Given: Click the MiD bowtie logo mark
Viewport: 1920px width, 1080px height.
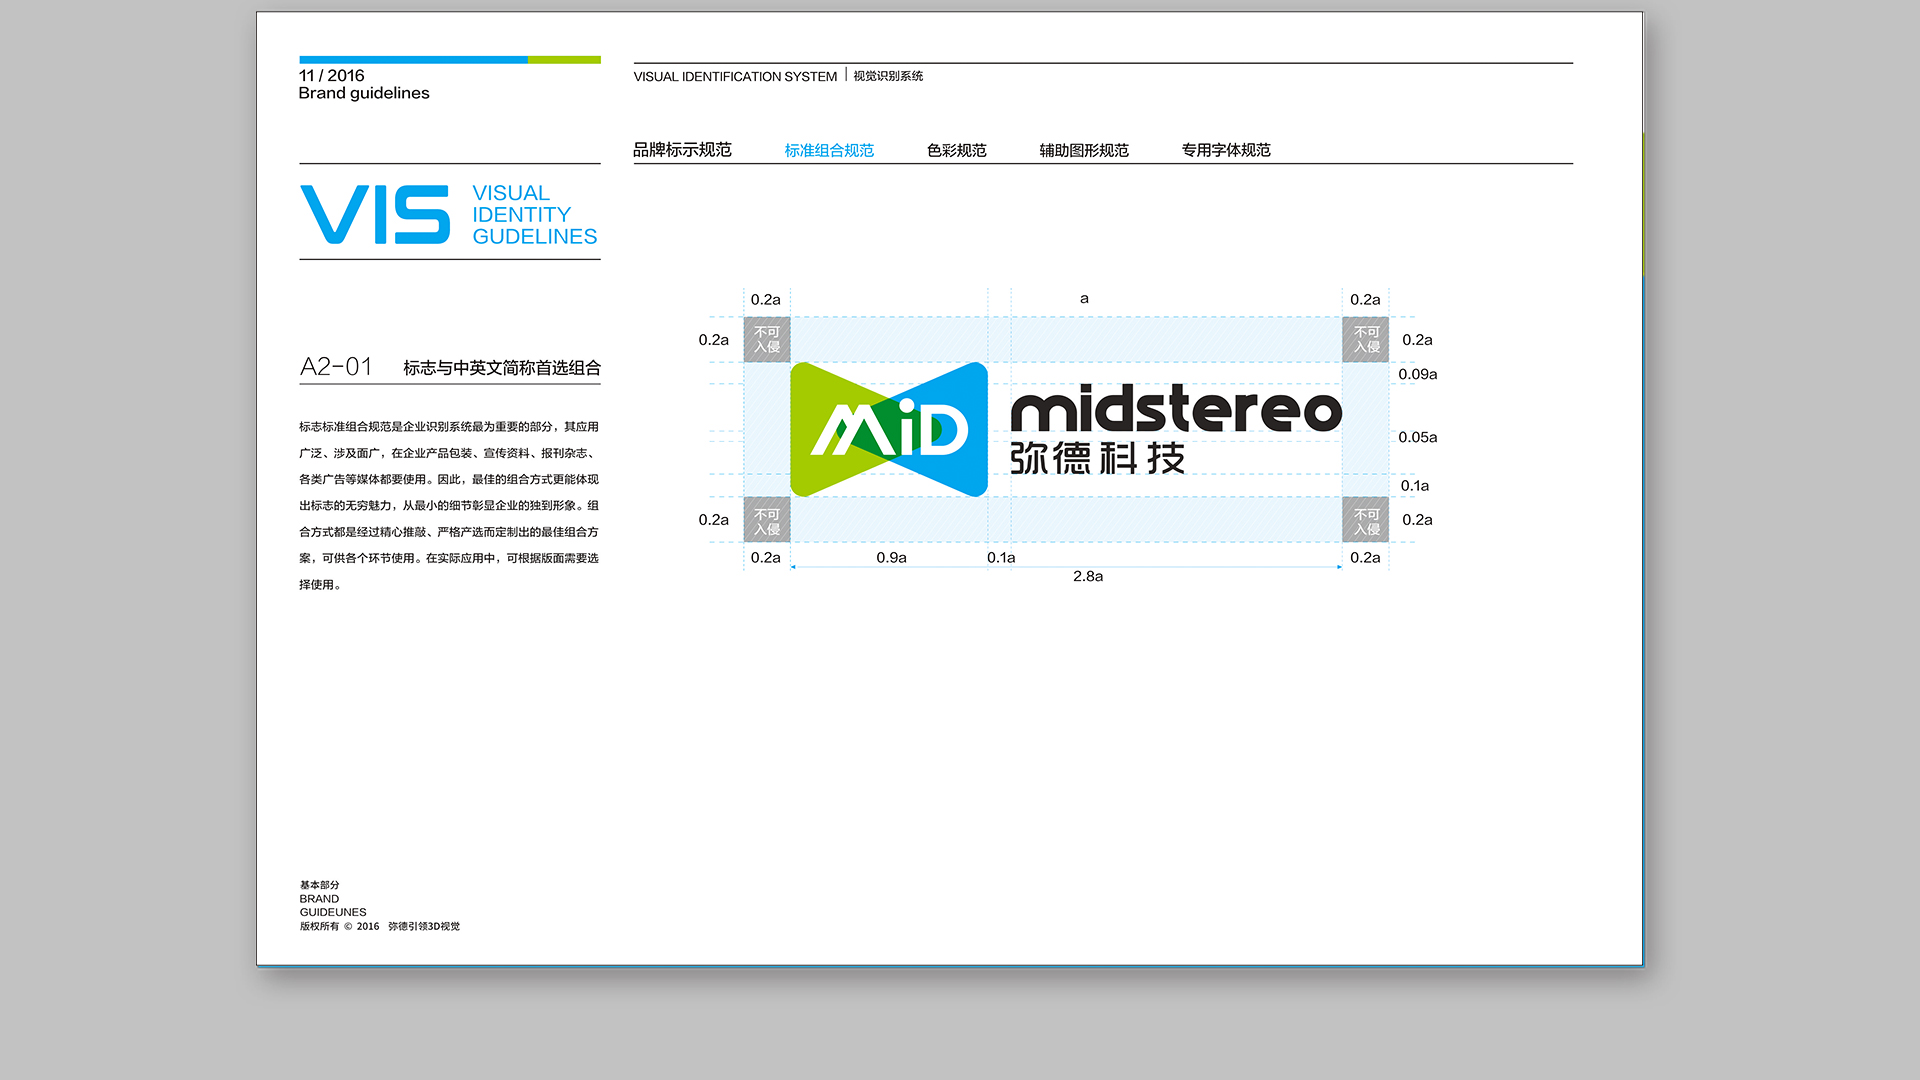Looking at the screenshot, I should click(889, 430).
